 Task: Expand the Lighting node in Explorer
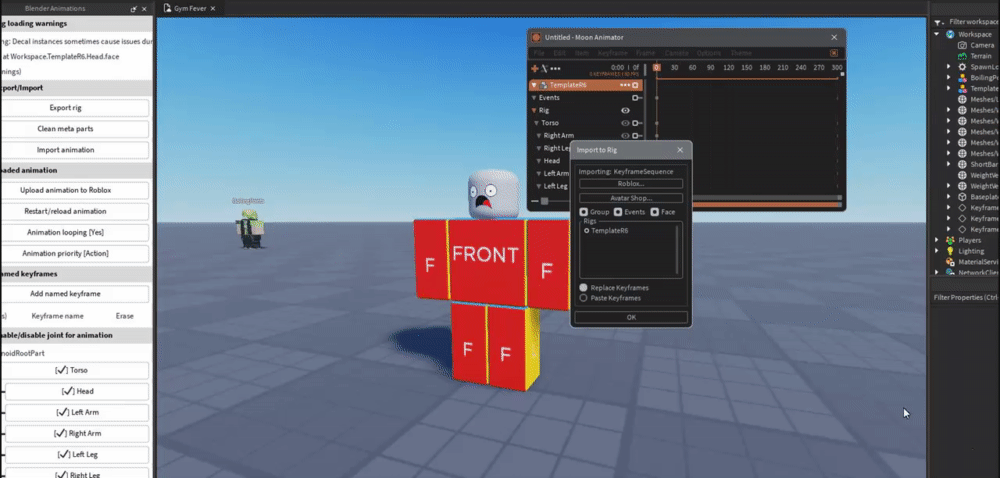coord(937,251)
